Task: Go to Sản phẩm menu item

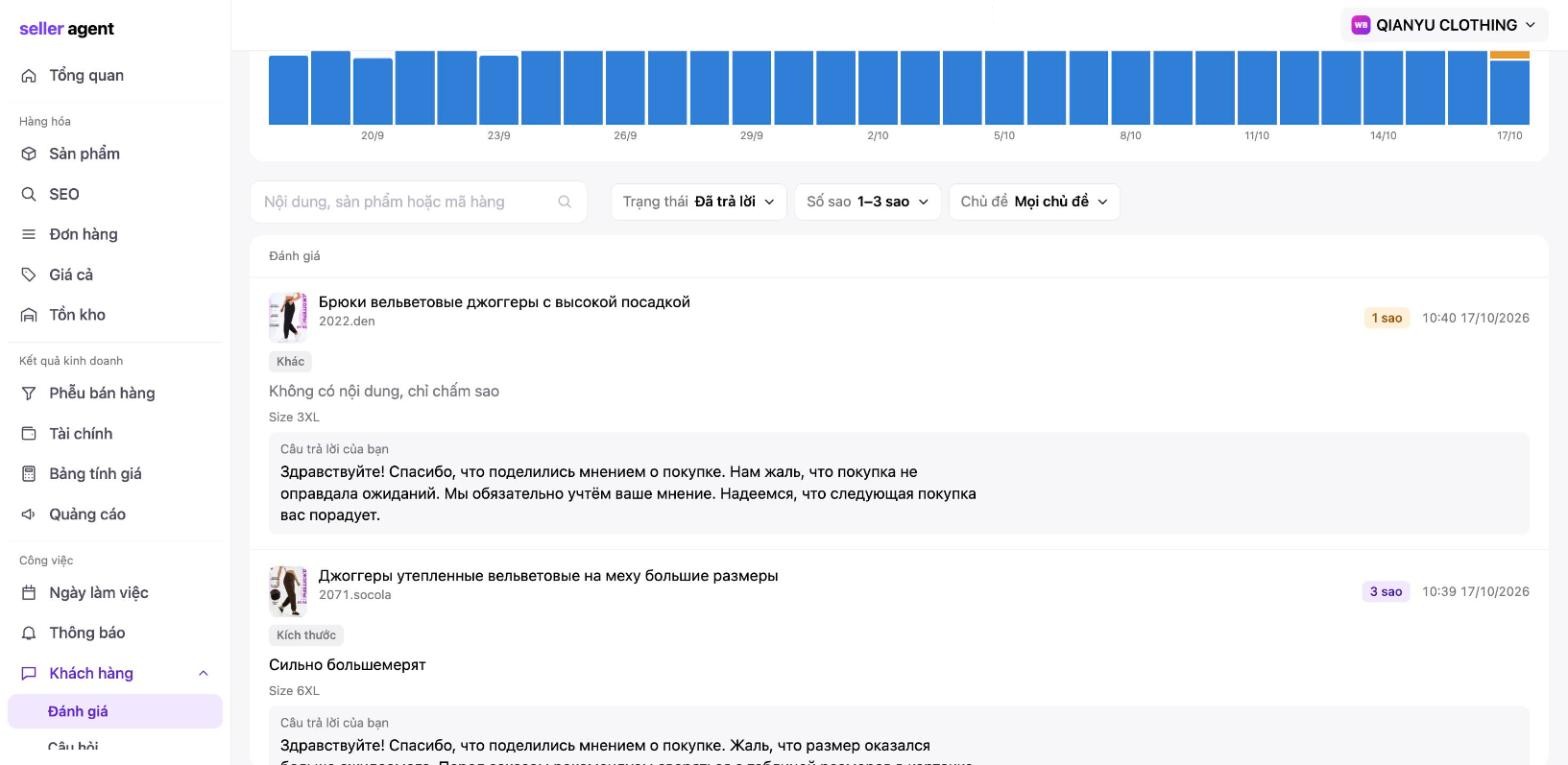Action: pyautogui.click(x=115, y=154)
